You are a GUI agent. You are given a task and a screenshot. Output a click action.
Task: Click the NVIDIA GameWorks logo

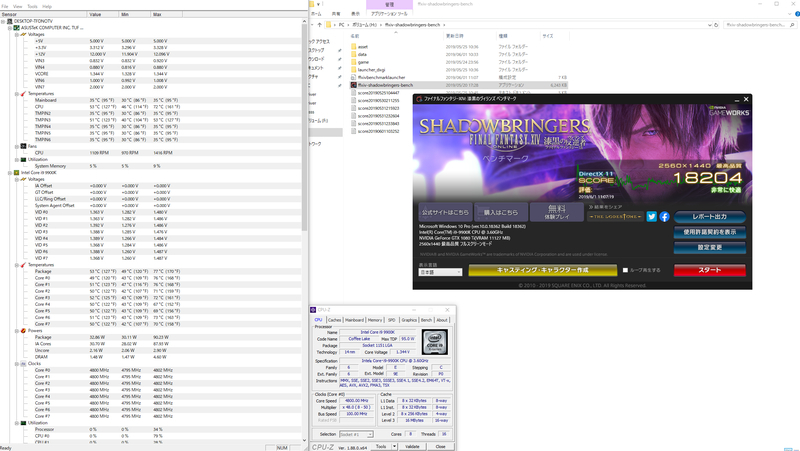[x=729, y=111]
